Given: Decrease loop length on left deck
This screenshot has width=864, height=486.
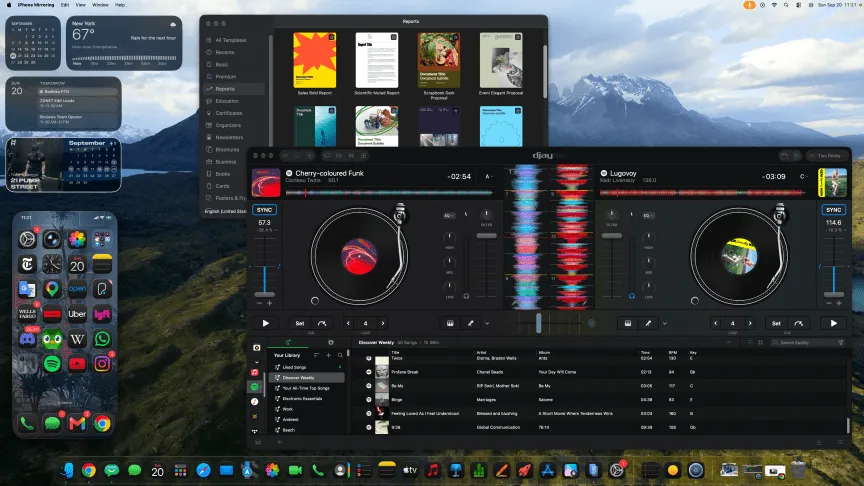Looking at the screenshot, I should [x=348, y=323].
